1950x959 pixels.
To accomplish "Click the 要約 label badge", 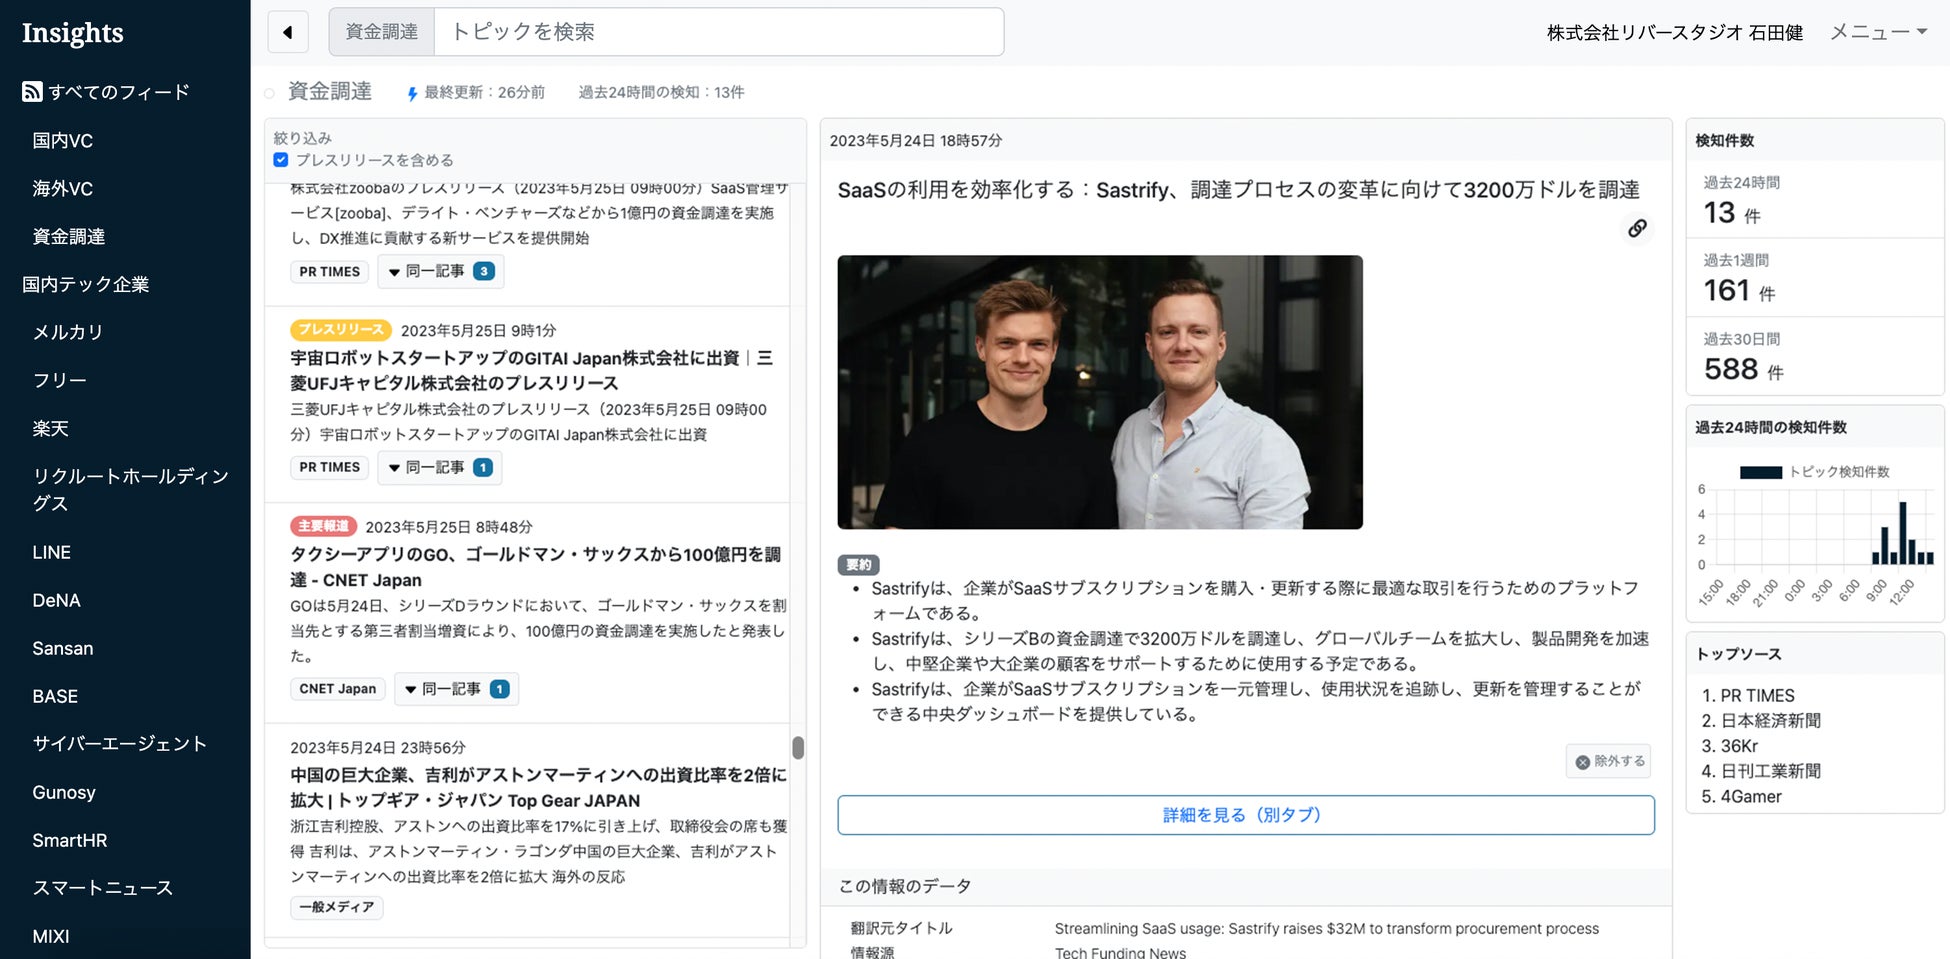I will coord(858,565).
